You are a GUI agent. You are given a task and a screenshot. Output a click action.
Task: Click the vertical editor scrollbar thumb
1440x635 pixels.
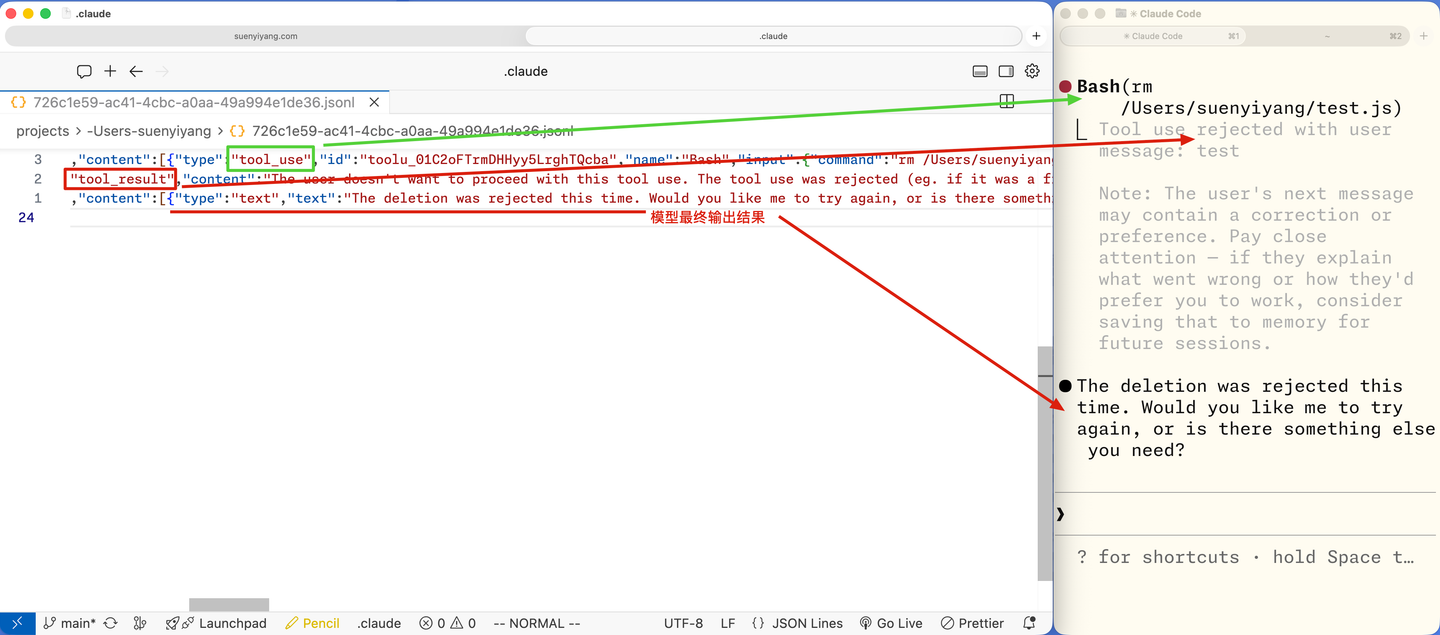tap(1045, 463)
